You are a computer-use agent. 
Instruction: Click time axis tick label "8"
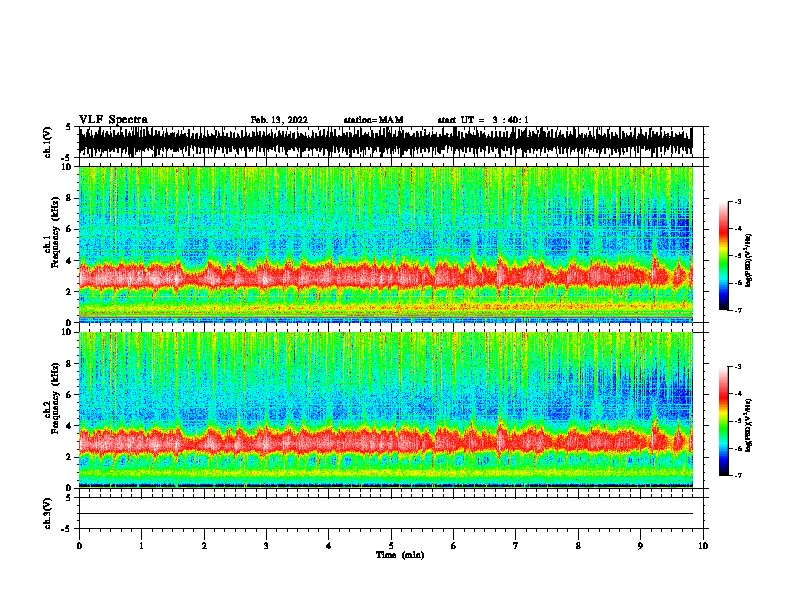coord(578,546)
